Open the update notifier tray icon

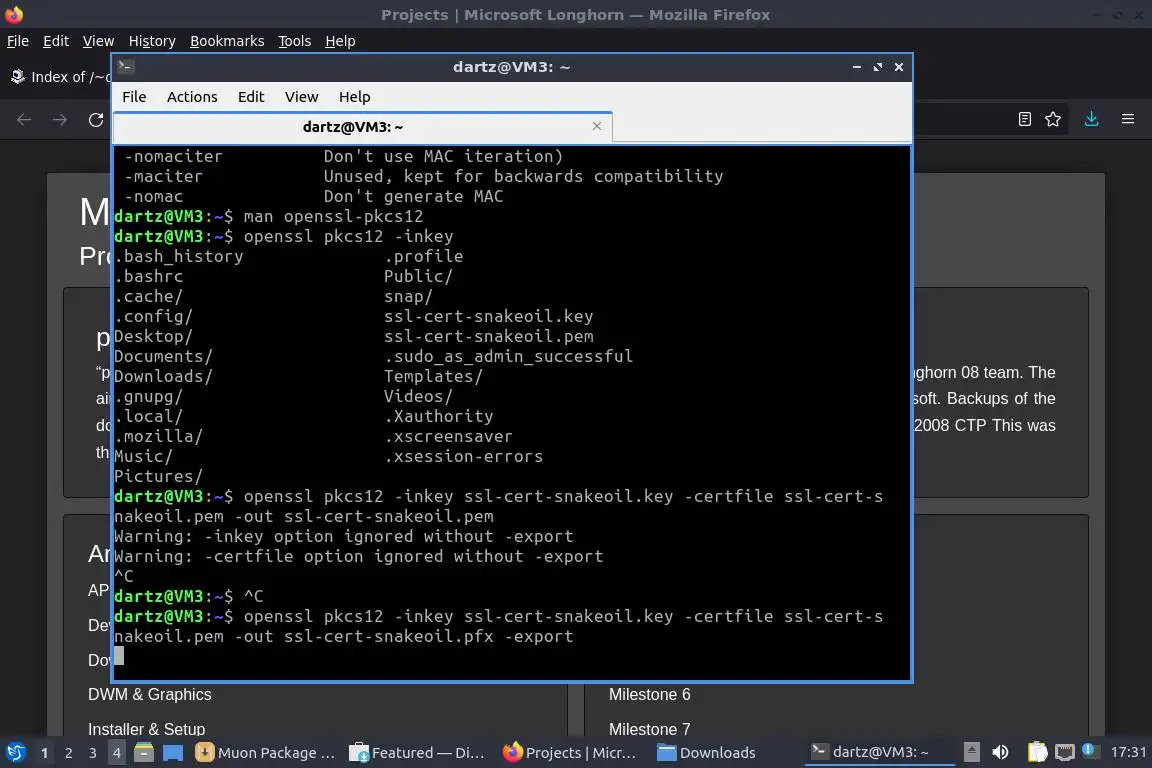coord(1090,750)
